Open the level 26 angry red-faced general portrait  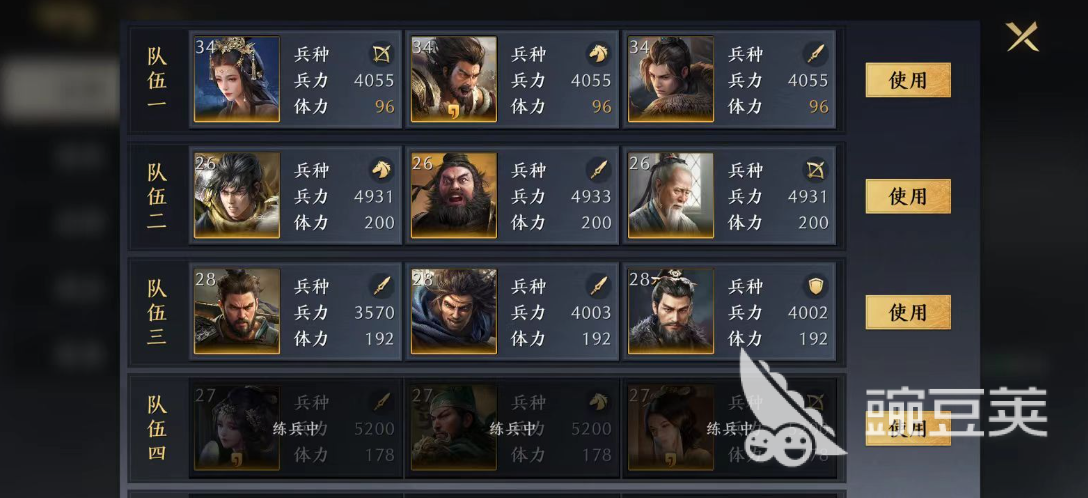[453, 195]
